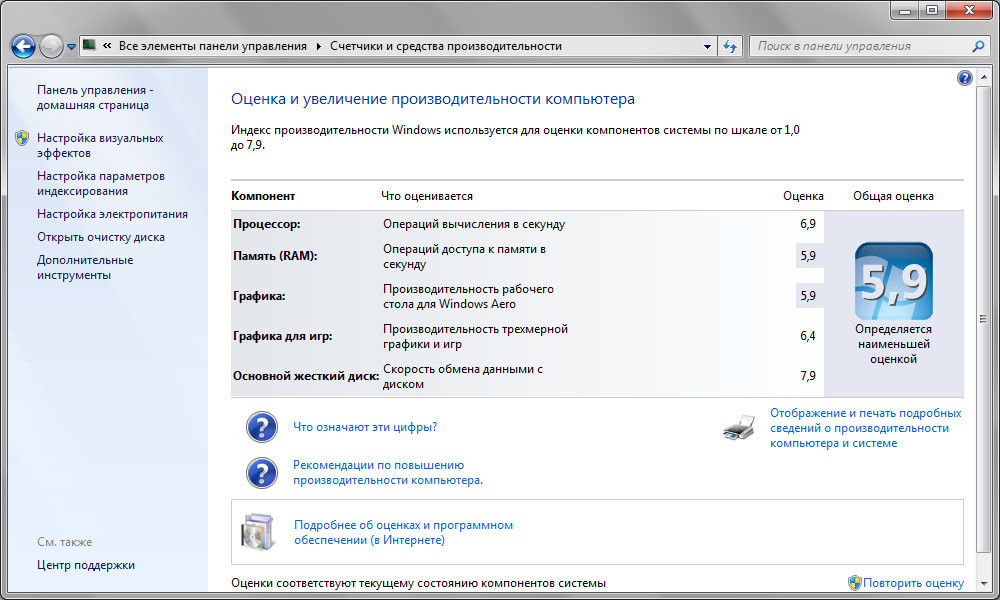Click the vertical scrollbar on the right
The height and width of the screenshot is (600, 1000).
[984, 320]
